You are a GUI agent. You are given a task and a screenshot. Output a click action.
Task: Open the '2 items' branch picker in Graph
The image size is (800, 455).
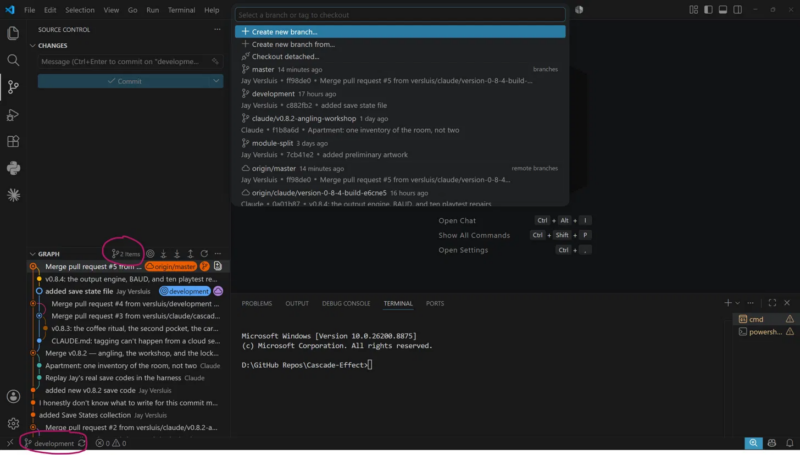pos(126,254)
